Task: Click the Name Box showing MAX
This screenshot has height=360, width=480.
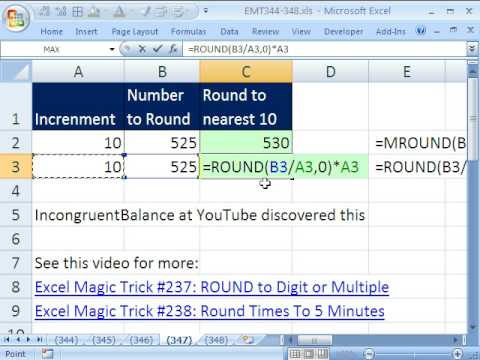Action: (55, 49)
